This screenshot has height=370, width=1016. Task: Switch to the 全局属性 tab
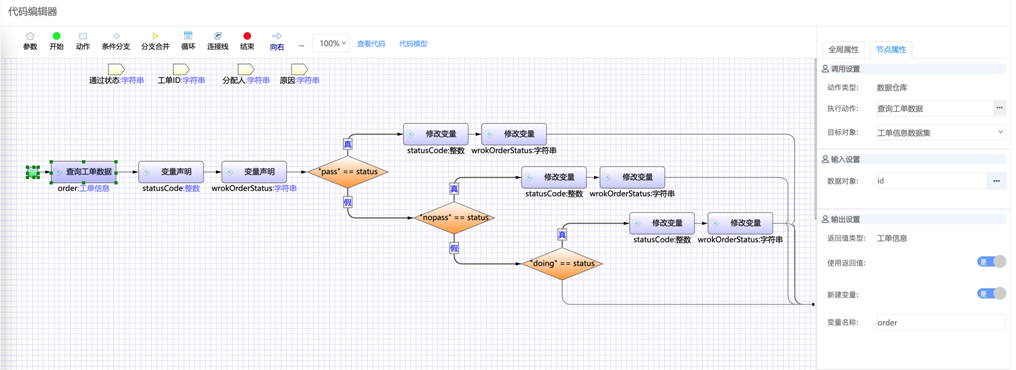[x=843, y=49]
